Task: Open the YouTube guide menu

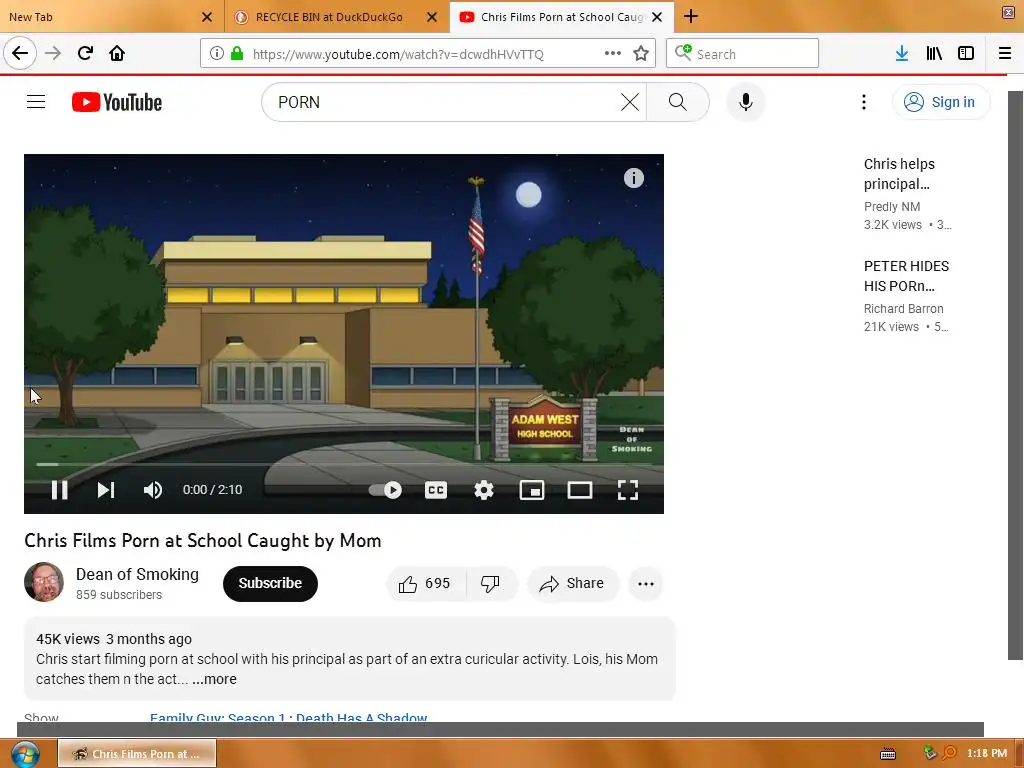Action: (x=36, y=102)
